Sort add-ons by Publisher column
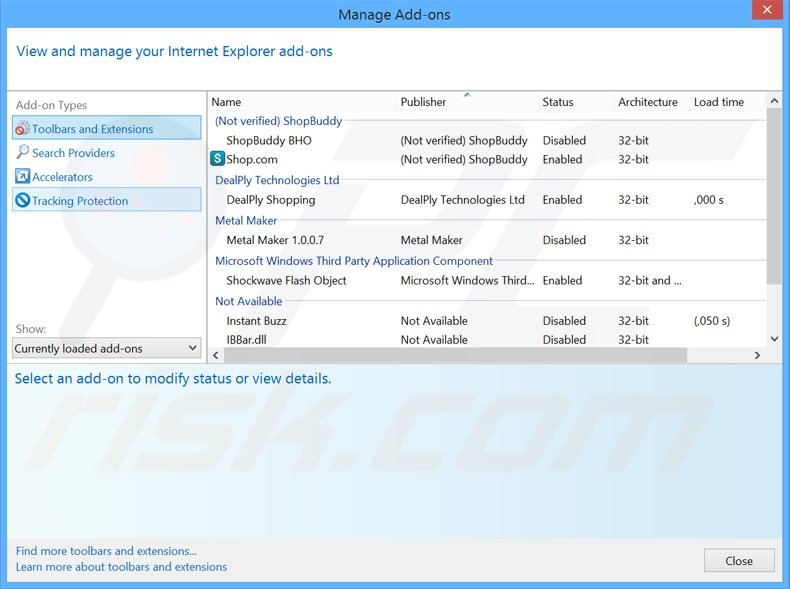The width and height of the screenshot is (790, 589). [x=468, y=102]
